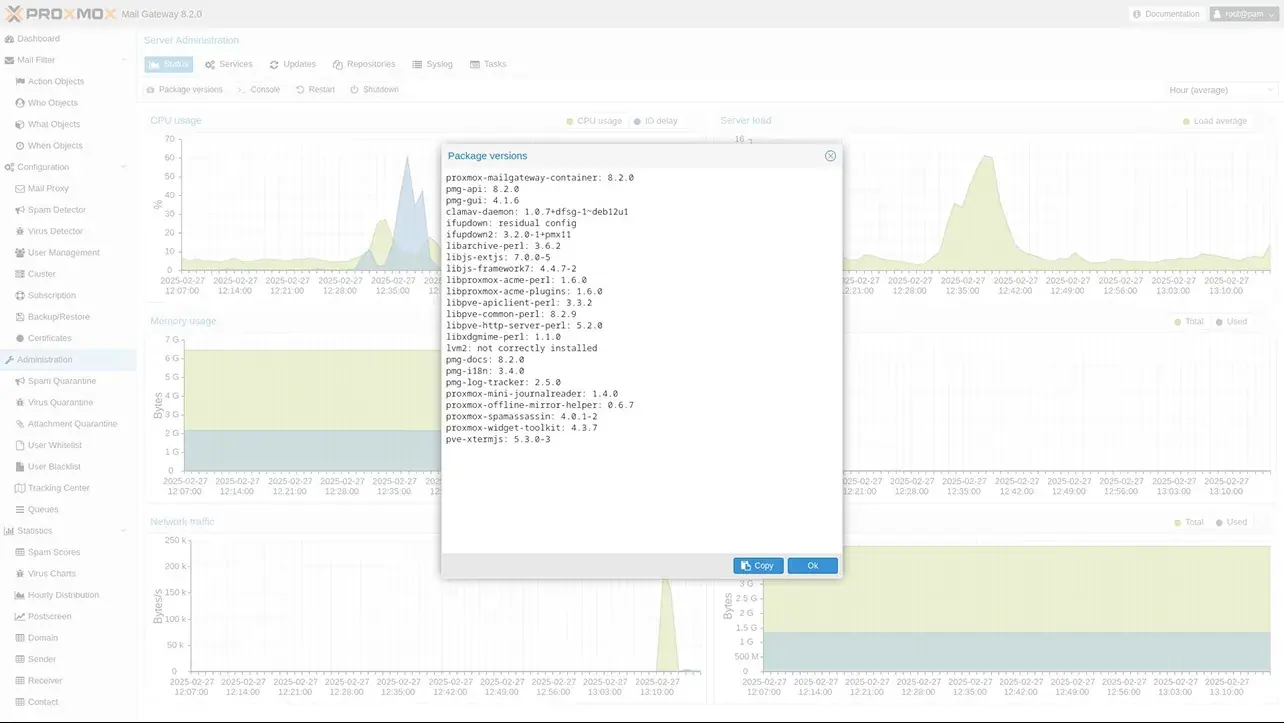This screenshot has width=1284, height=723.
Task: Click the Virus Quarantine bug icon
Action: 20,403
